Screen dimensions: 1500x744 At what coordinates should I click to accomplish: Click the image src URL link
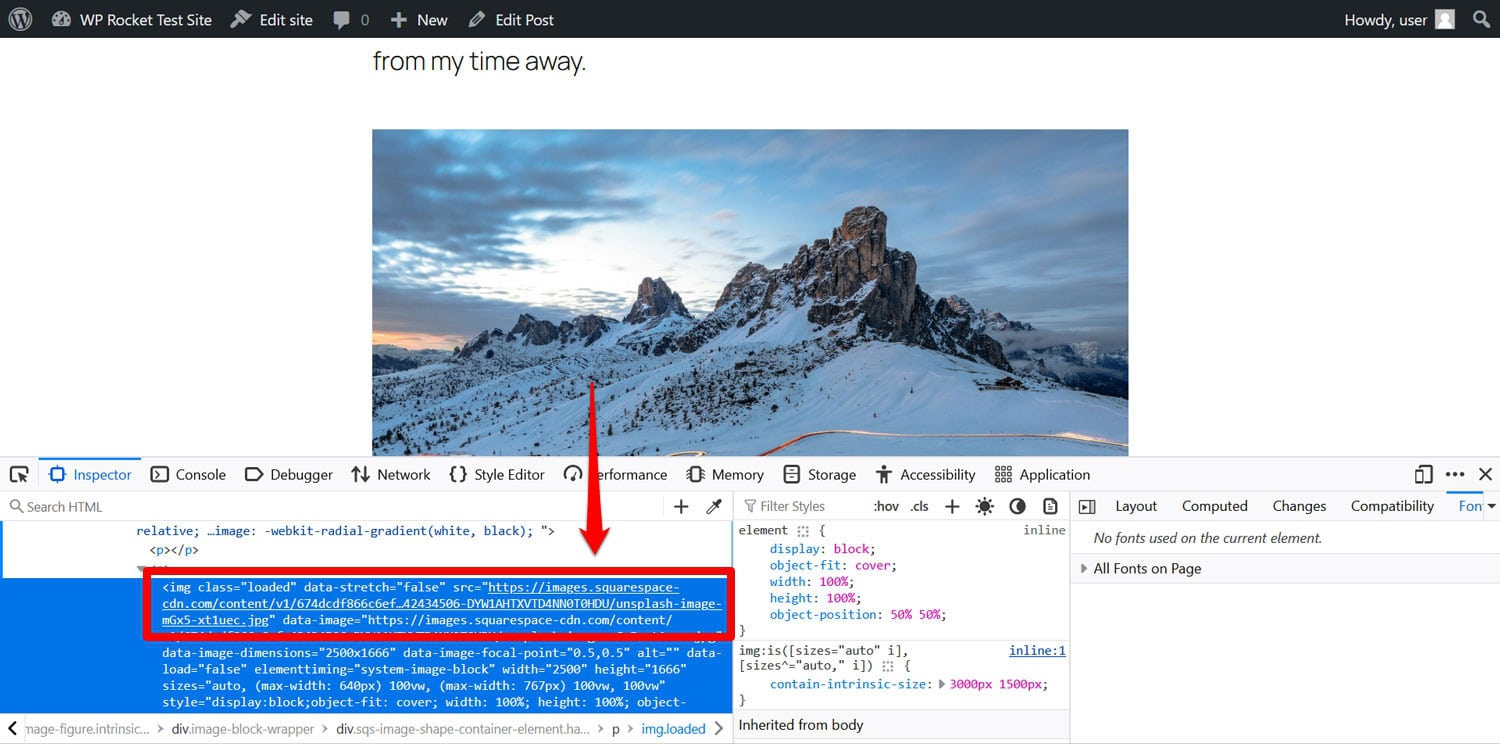tap(442, 603)
